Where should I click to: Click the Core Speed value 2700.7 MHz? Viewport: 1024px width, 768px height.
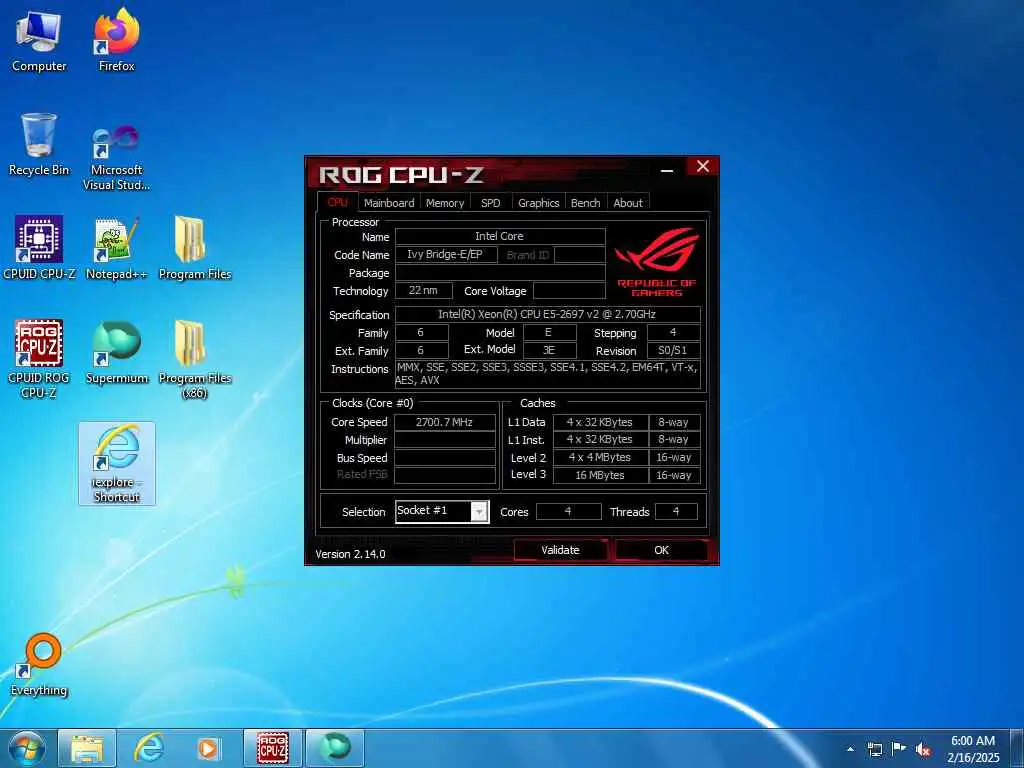click(445, 422)
